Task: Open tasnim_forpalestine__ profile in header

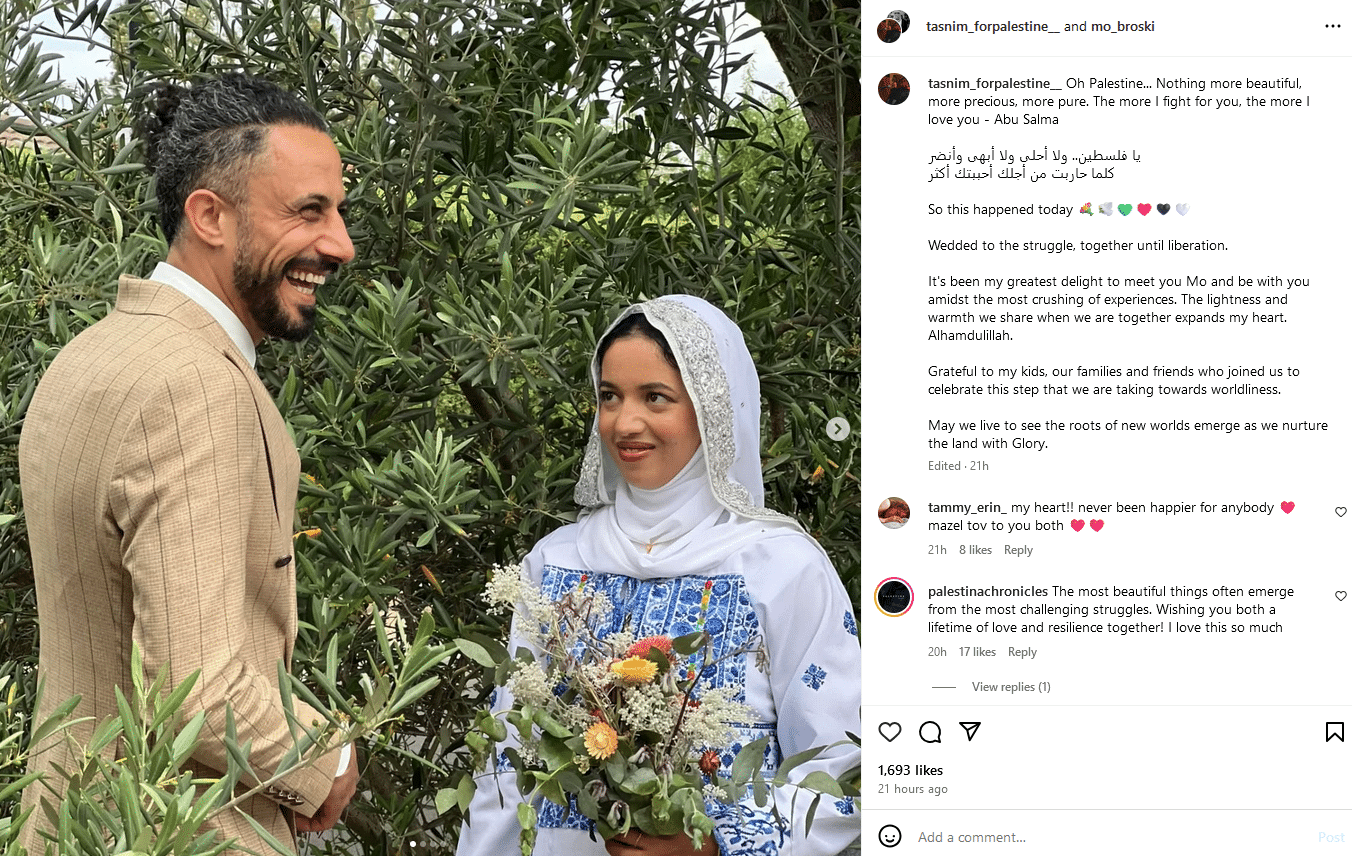Action: coord(994,27)
